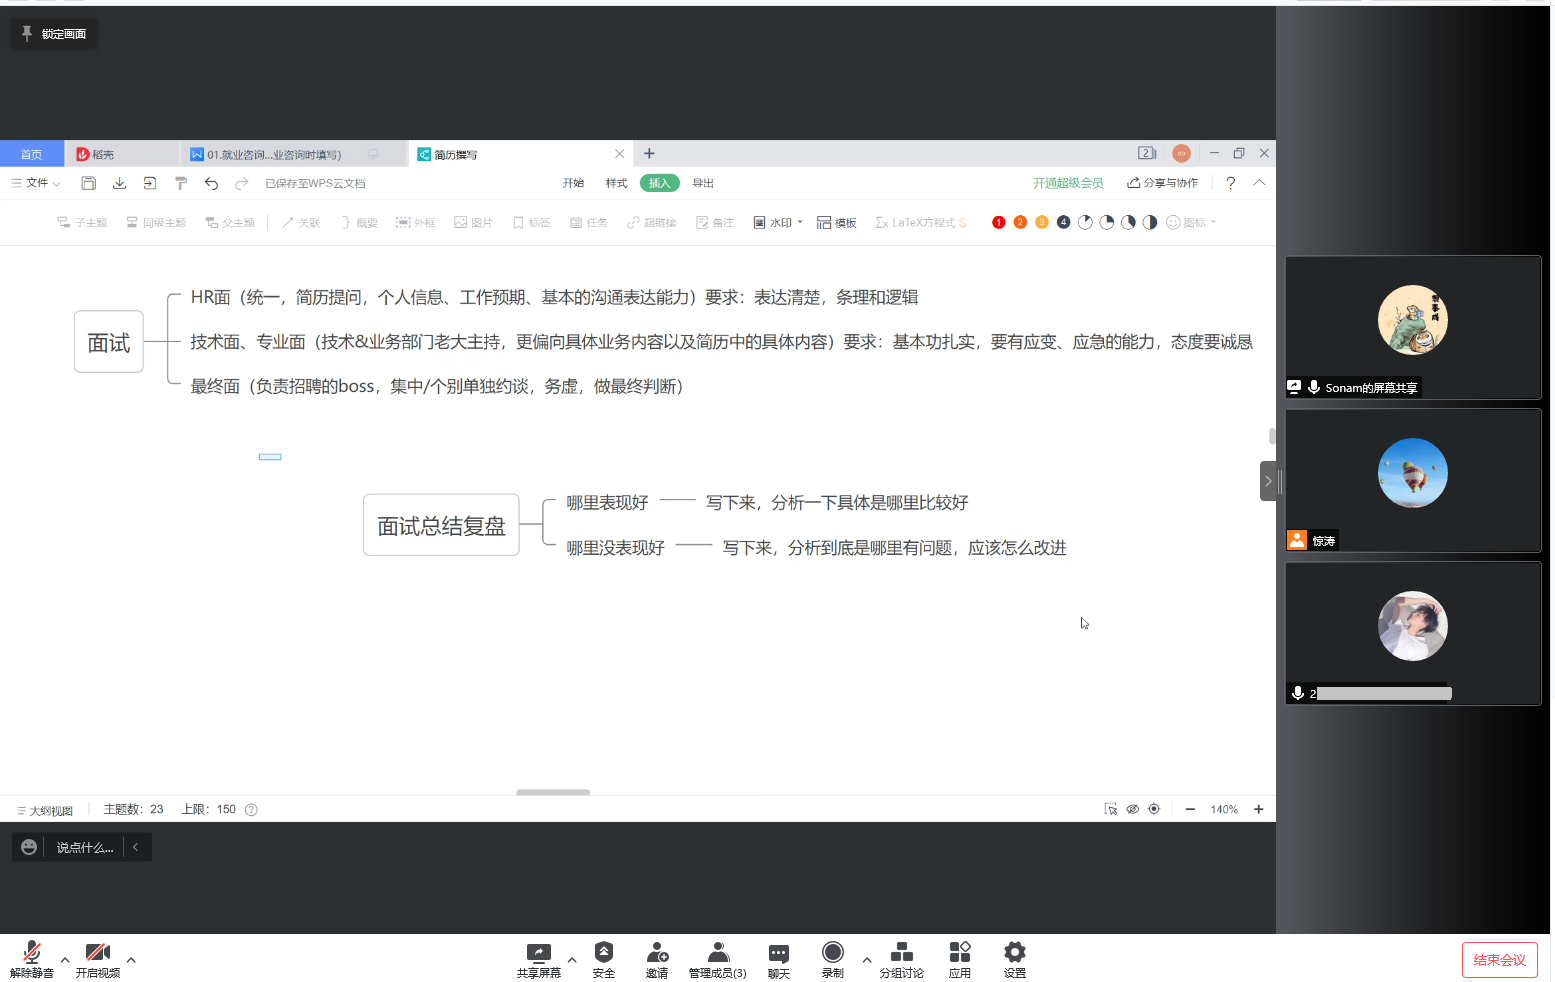Open the Security shield icon

coord(603,952)
